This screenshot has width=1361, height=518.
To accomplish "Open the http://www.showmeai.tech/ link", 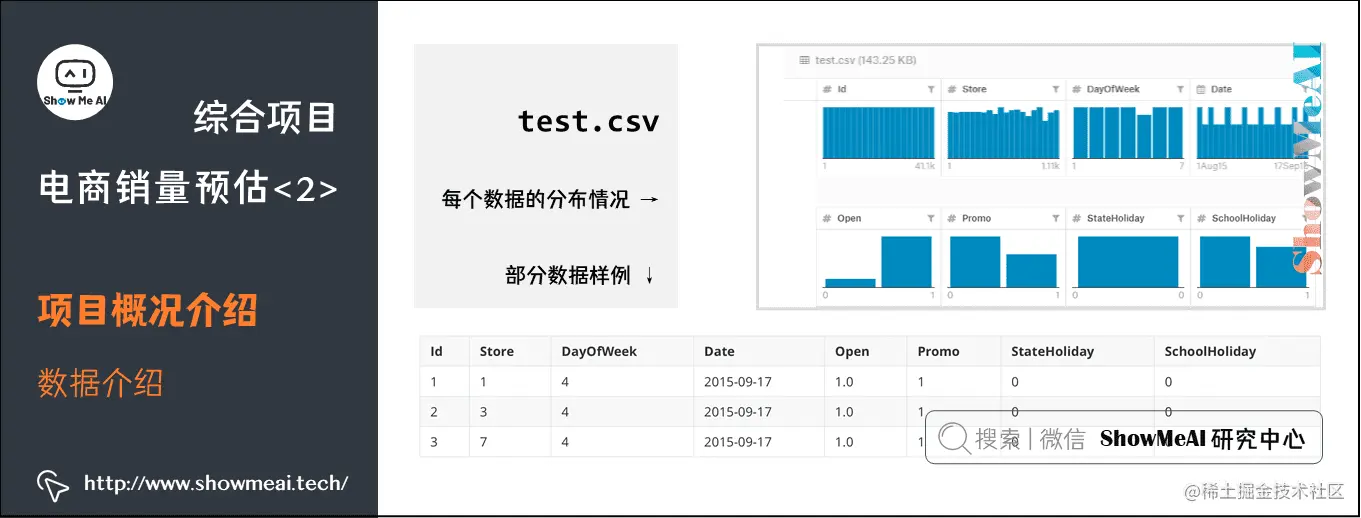I will pyautogui.click(x=216, y=483).
